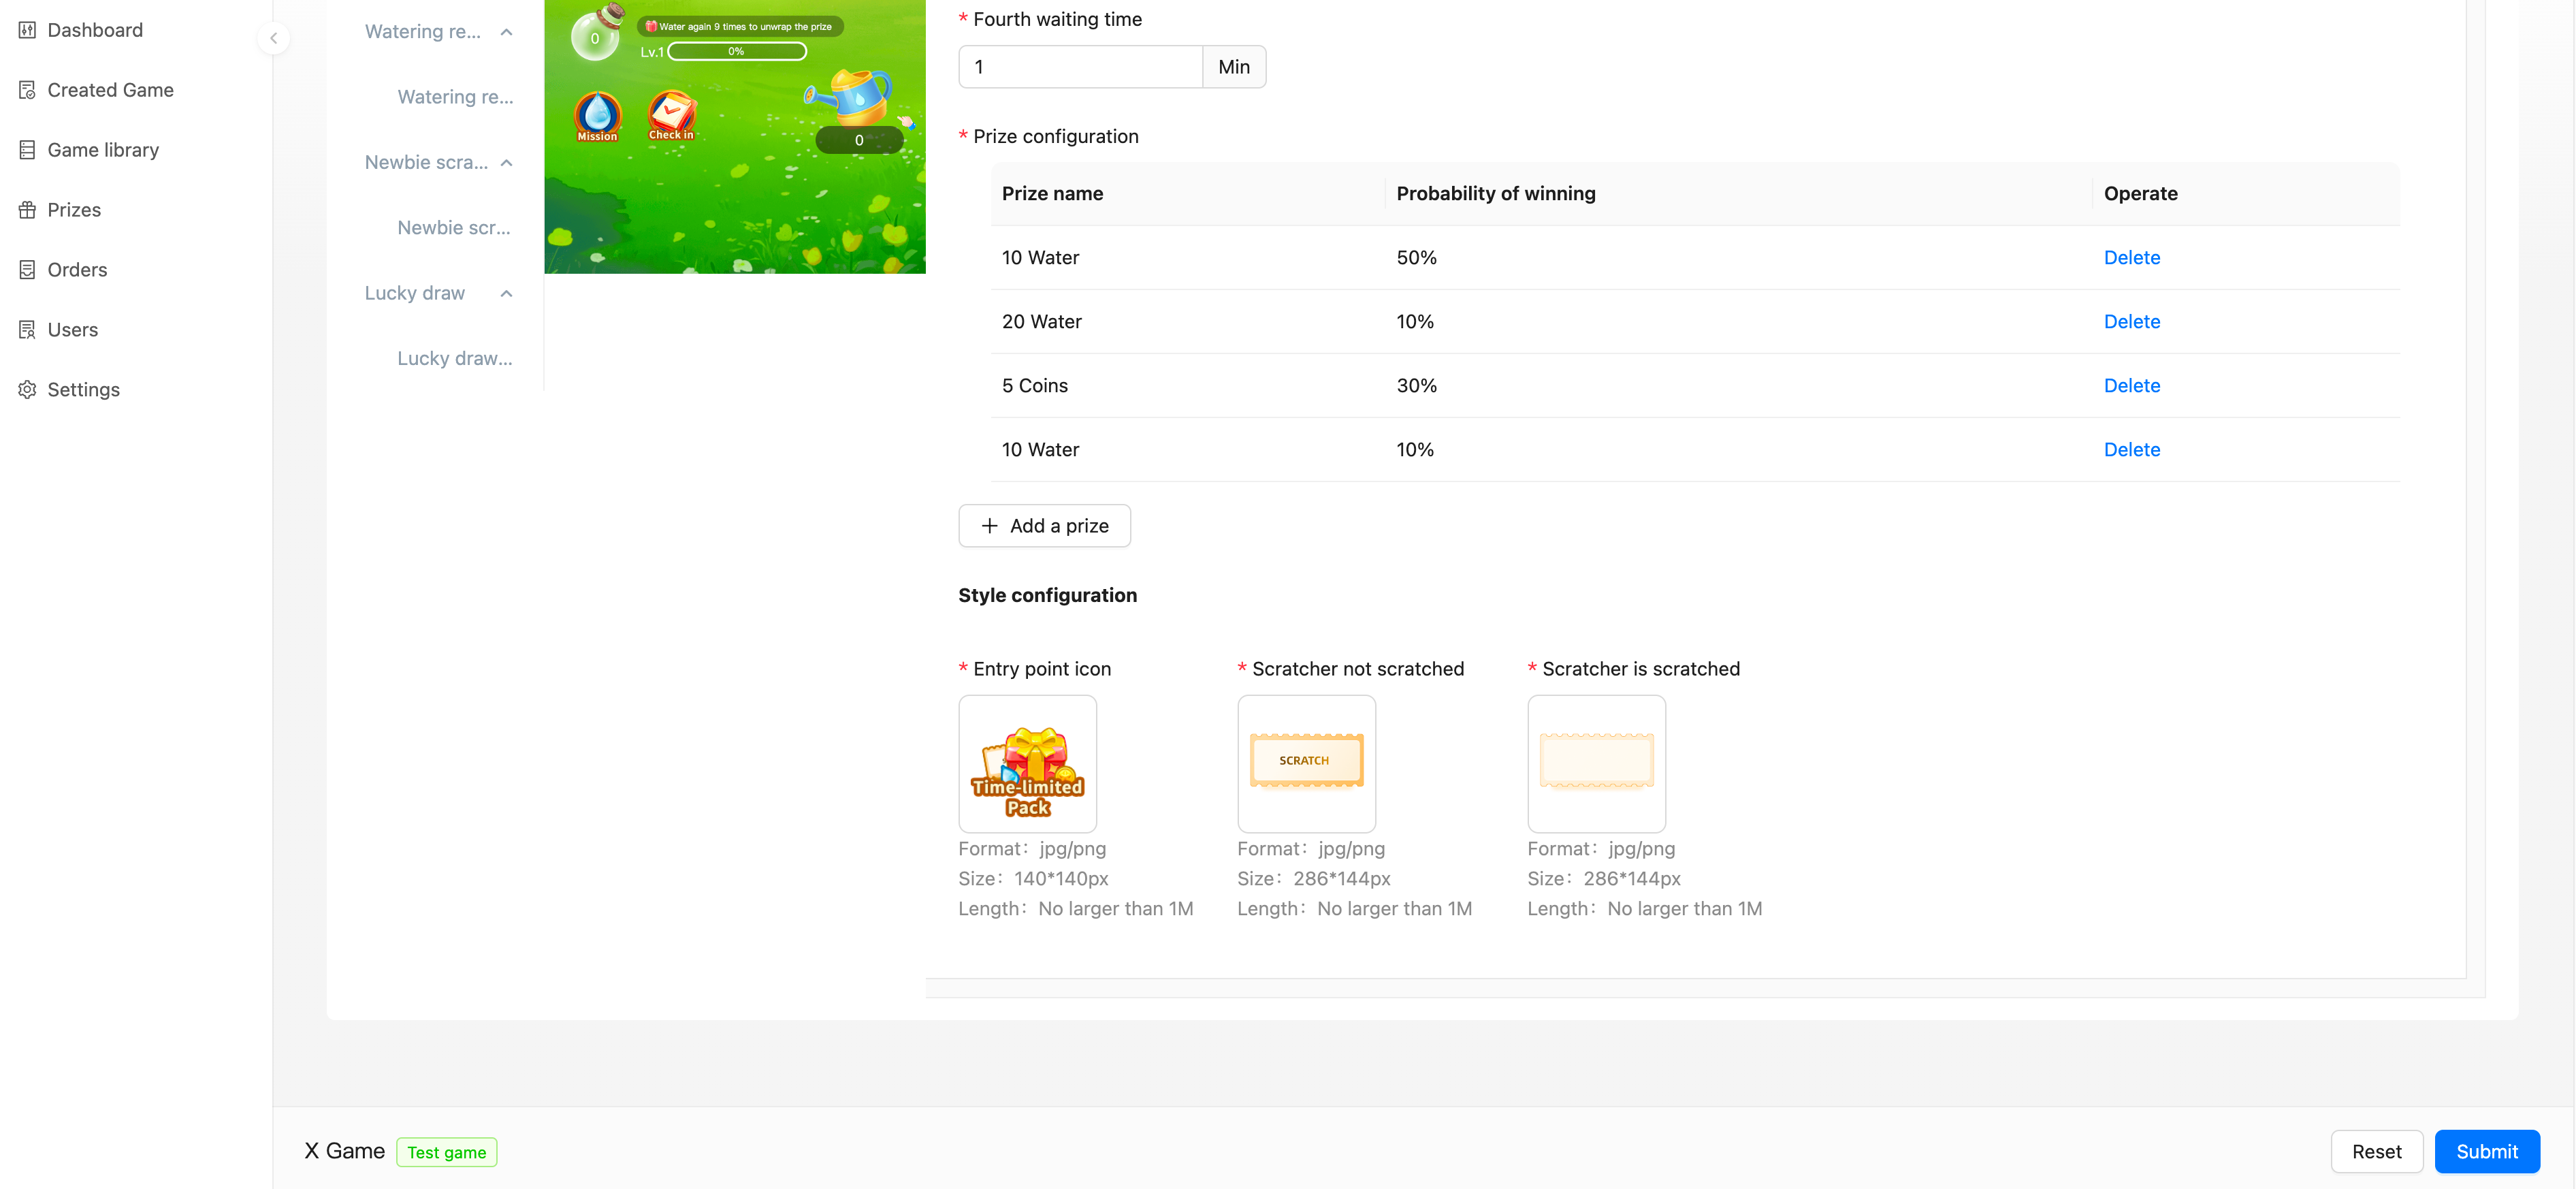This screenshot has height=1189, width=2576.
Task: Click the Users icon in sidebar
Action: coord(27,330)
